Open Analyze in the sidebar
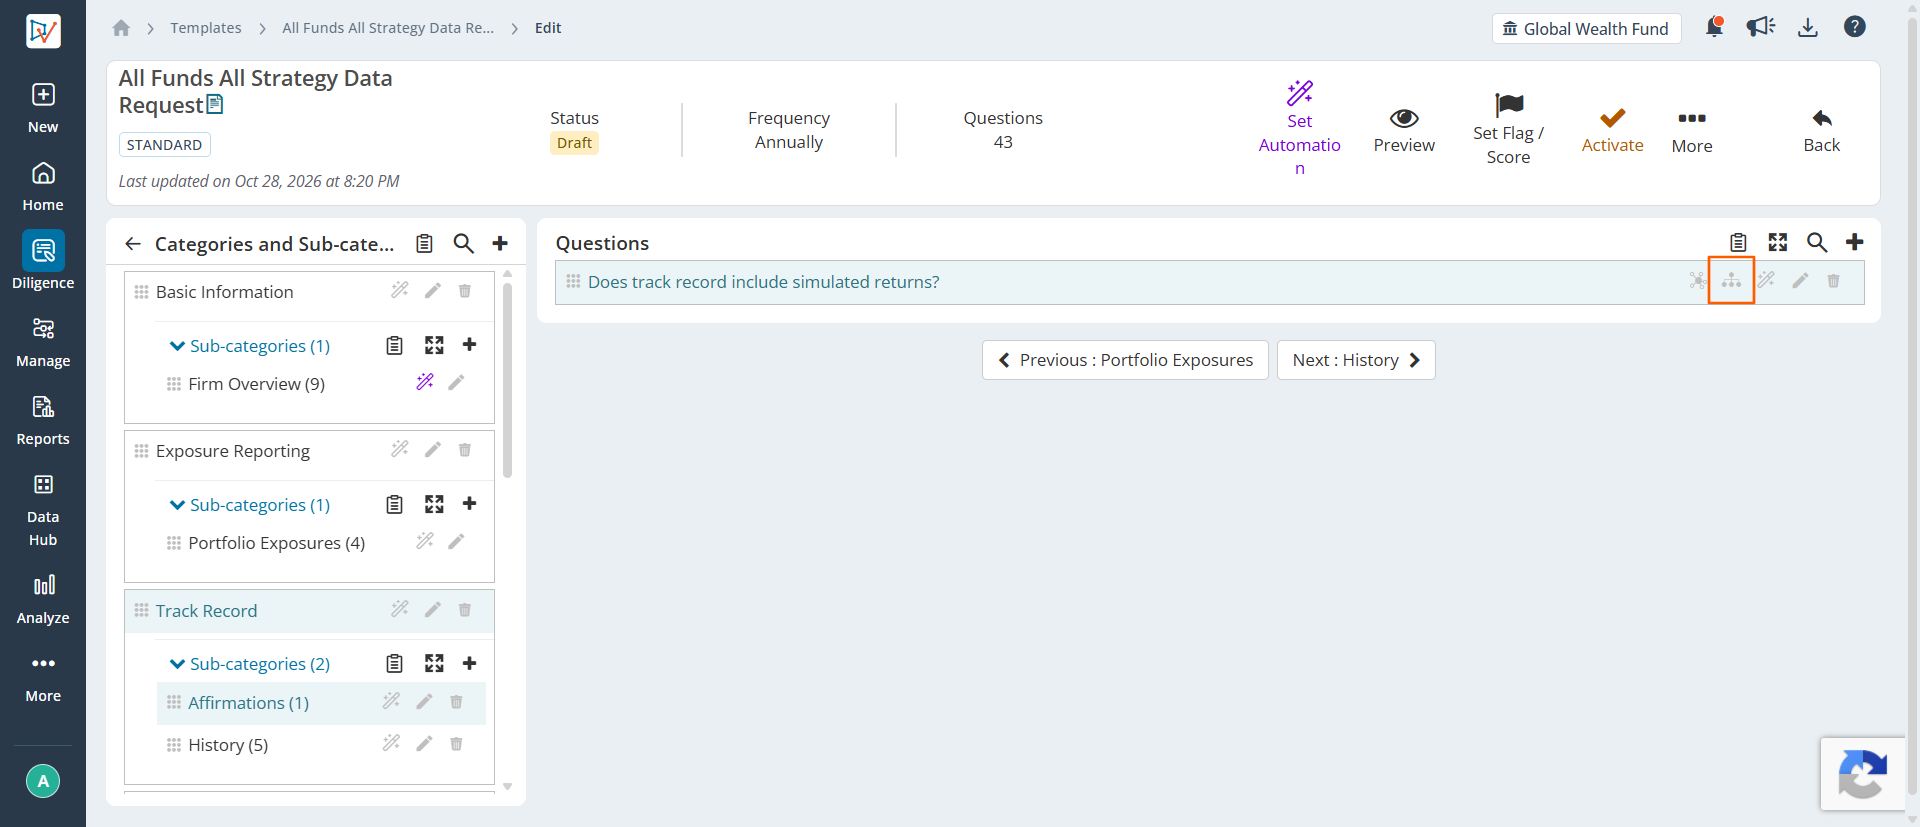Viewport: 1920px width, 827px height. (43, 599)
